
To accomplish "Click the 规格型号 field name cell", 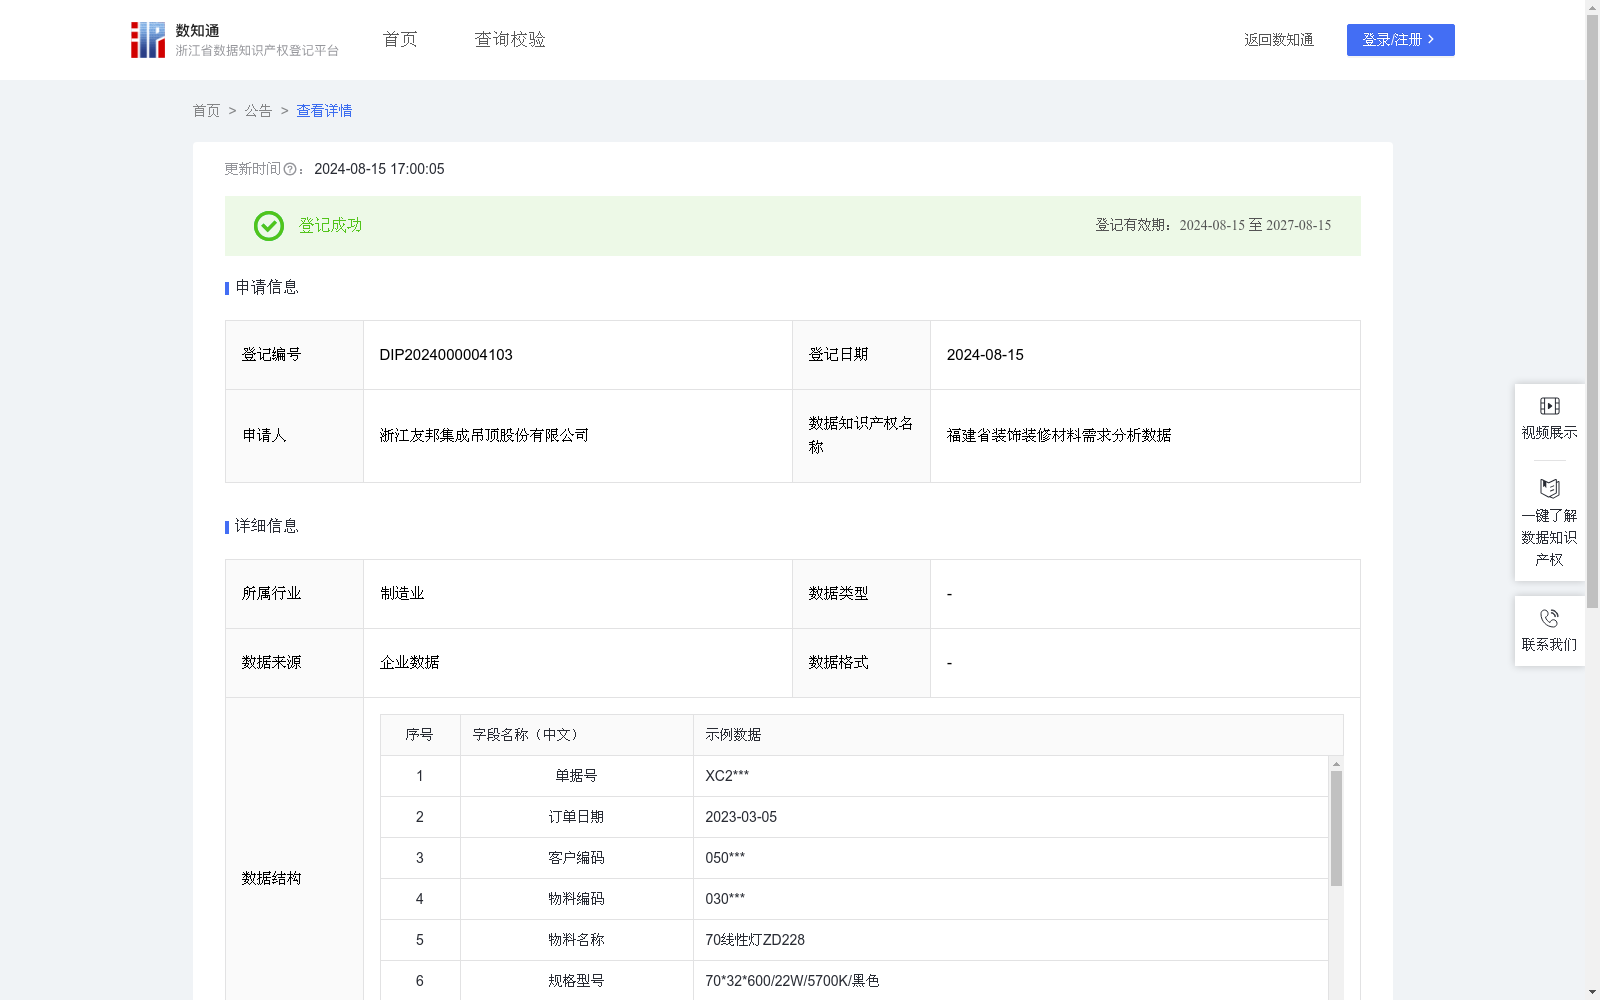I will [577, 981].
